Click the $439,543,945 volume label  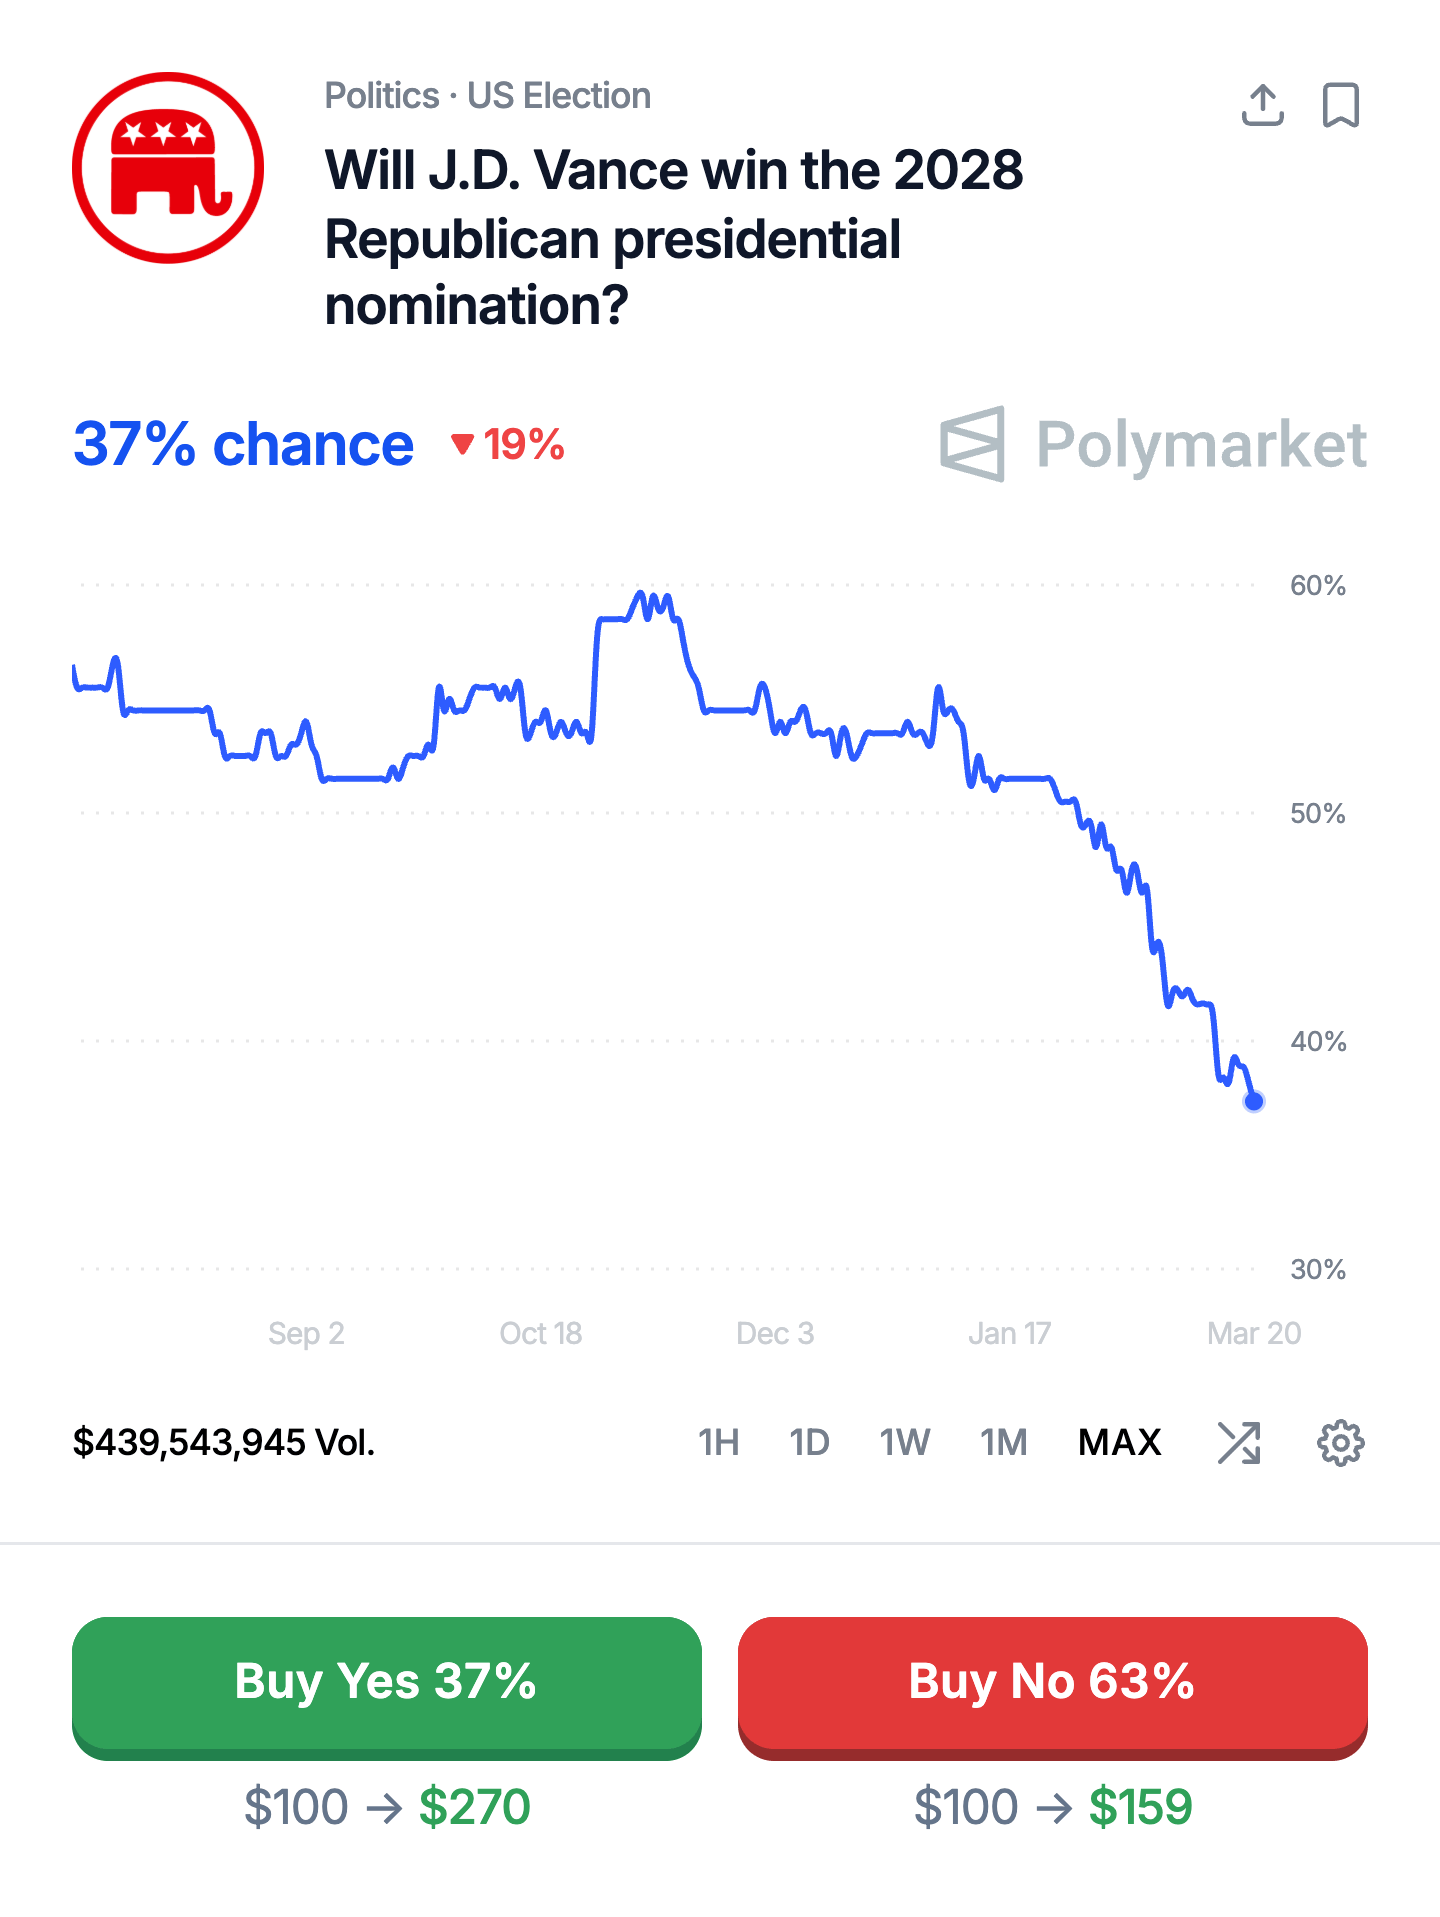(224, 1443)
